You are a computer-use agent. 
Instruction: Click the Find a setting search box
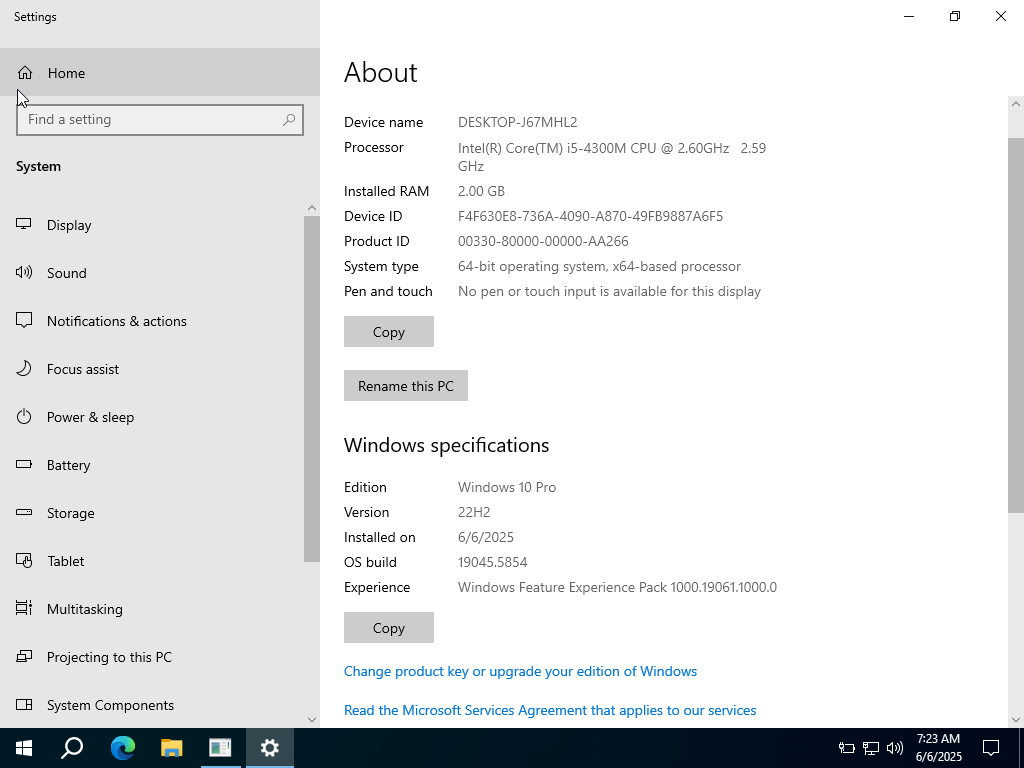tap(160, 120)
